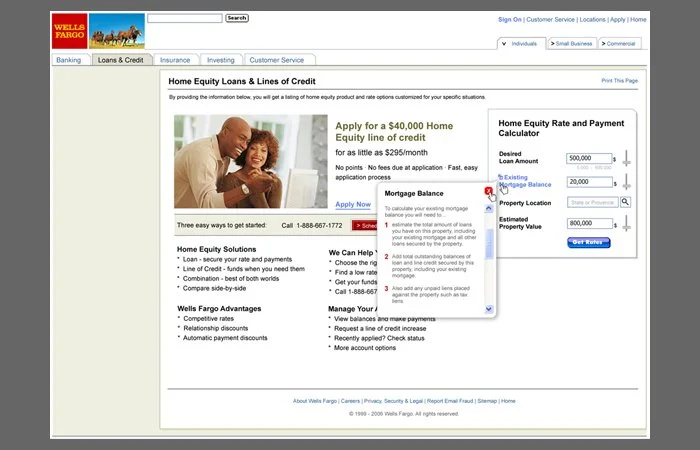Open the Locations link
This screenshot has width=700, height=450.
coord(592,20)
